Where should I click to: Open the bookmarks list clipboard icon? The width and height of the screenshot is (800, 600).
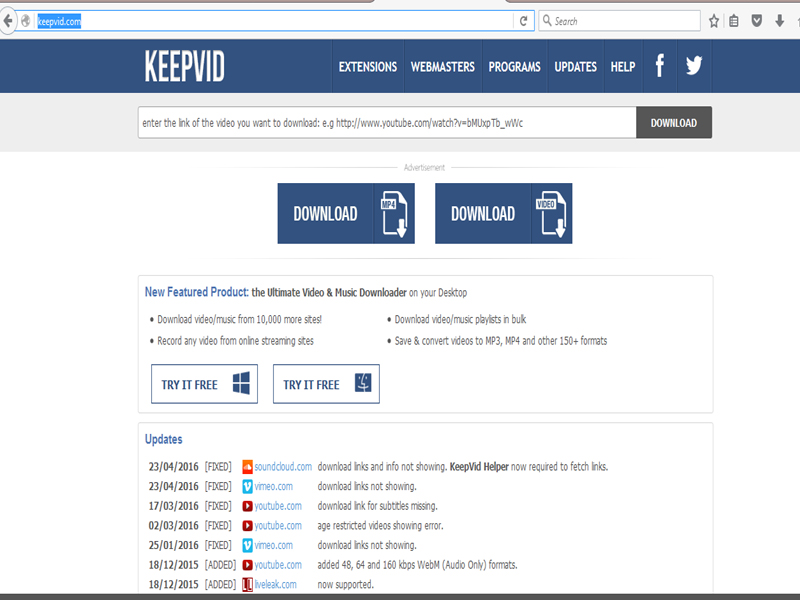pos(734,21)
